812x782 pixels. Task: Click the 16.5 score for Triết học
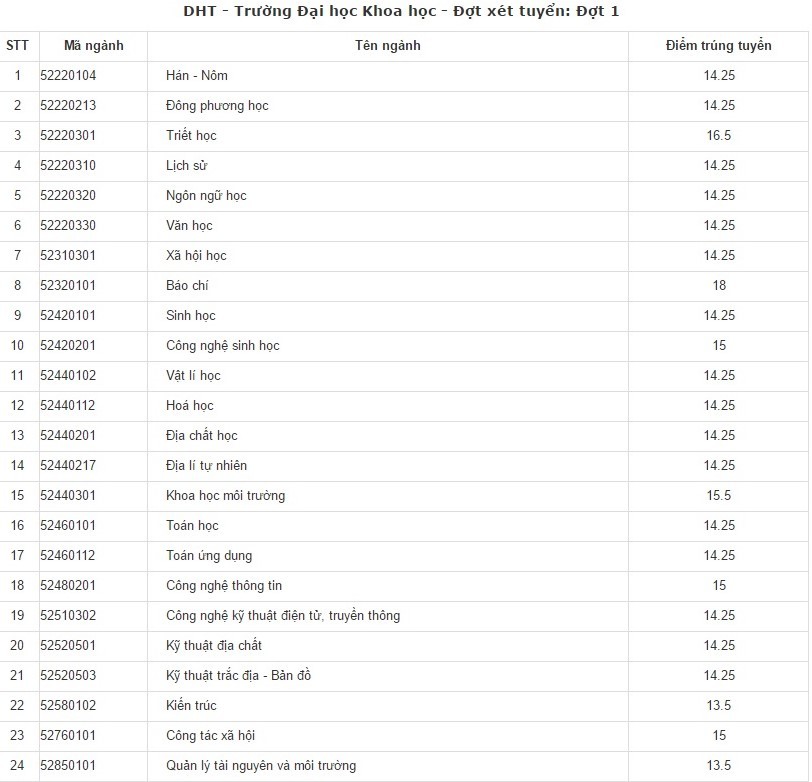click(718, 136)
